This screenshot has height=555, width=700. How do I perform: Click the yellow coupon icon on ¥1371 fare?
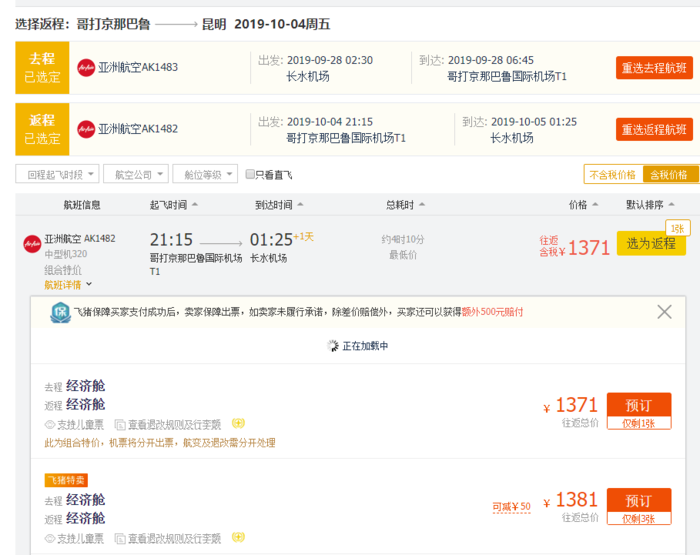click(238, 424)
